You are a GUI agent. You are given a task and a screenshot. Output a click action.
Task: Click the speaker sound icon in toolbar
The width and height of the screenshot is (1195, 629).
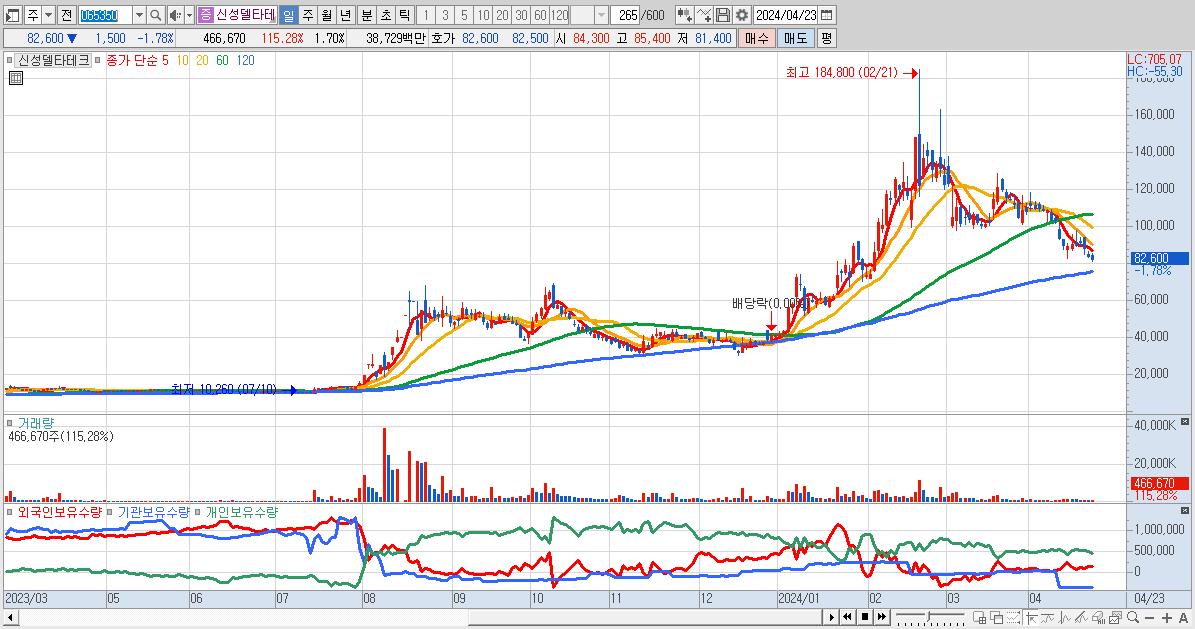coord(175,15)
